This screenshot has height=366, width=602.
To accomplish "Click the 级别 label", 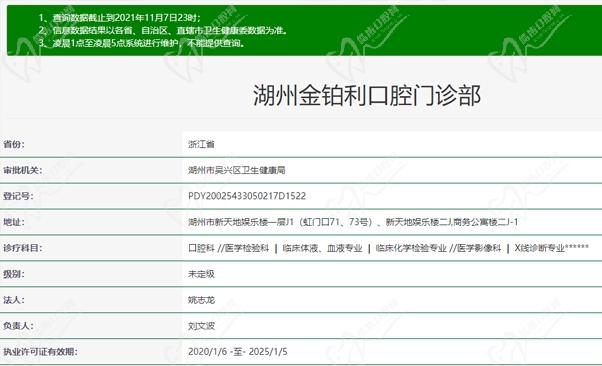I will (14, 274).
